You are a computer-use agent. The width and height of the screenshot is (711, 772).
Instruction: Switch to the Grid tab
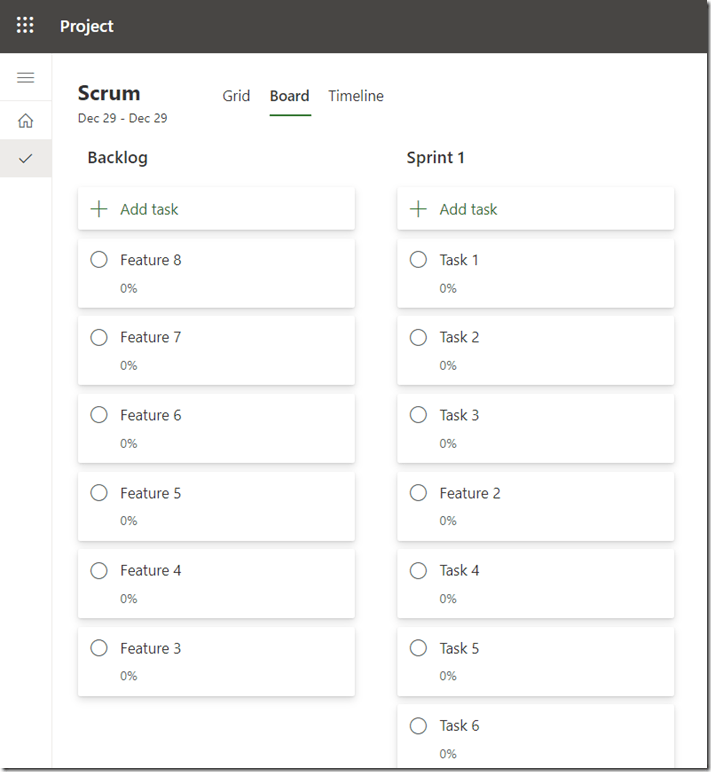click(x=236, y=96)
